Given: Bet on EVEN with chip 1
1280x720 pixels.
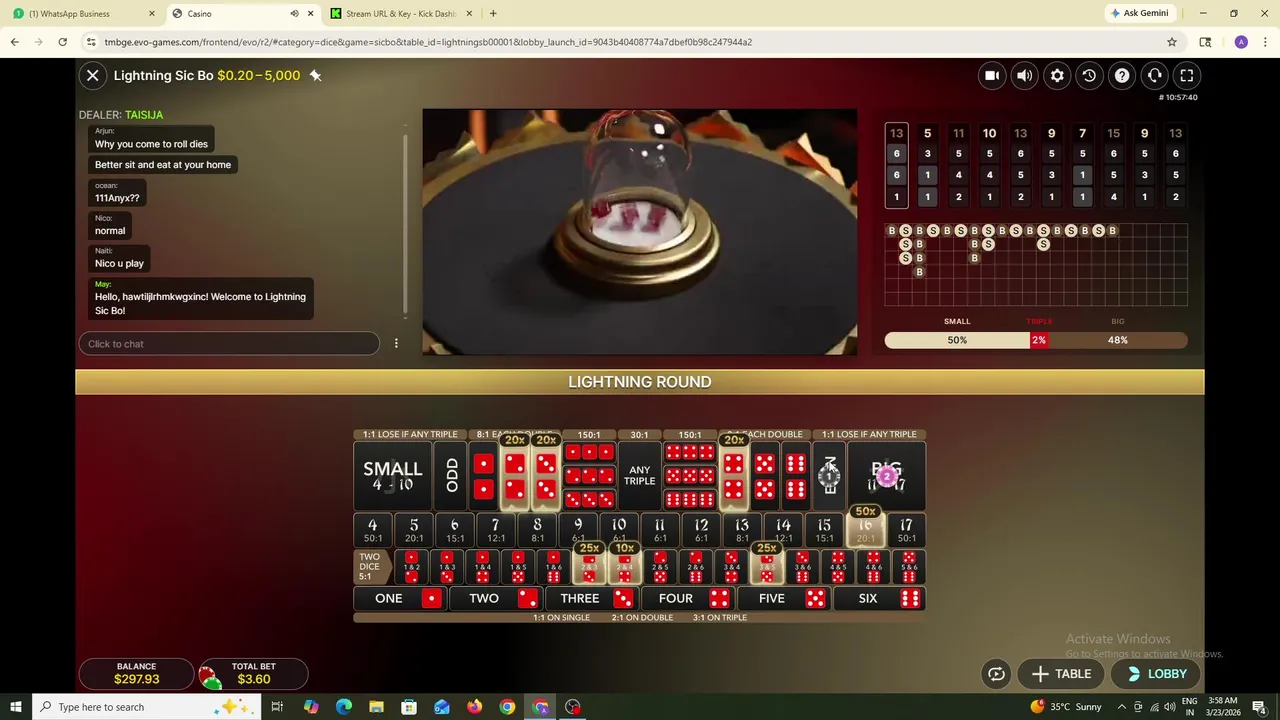Looking at the screenshot, I should [829, 476].
